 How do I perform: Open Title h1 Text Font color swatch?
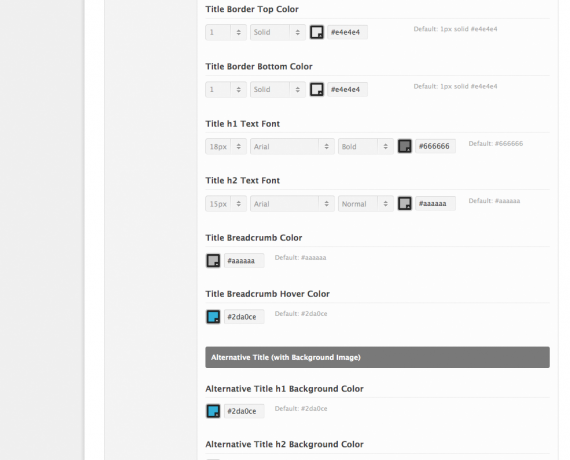405,146
